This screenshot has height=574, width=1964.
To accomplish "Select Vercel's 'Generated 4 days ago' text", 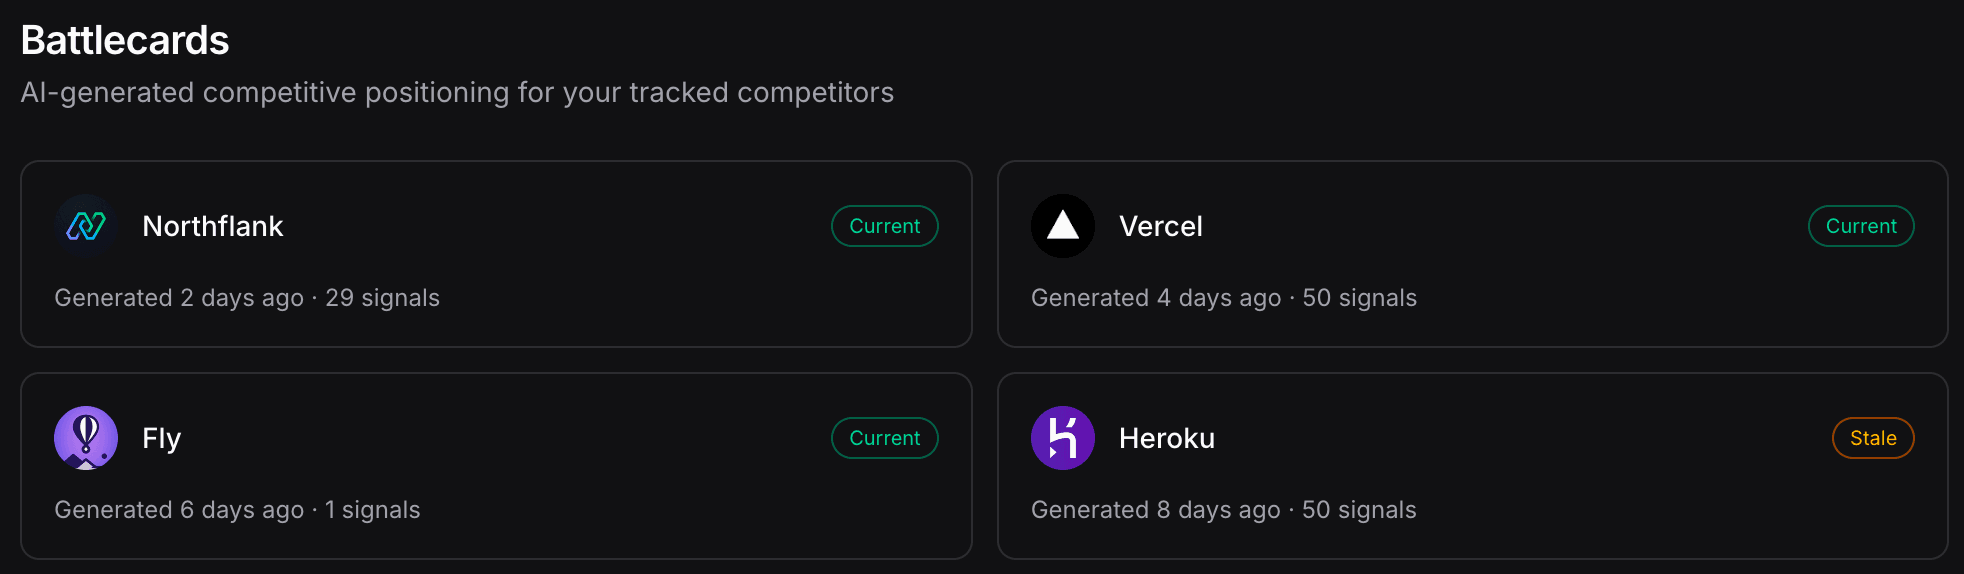I will pyautogui.click(x=1156, y=298).
